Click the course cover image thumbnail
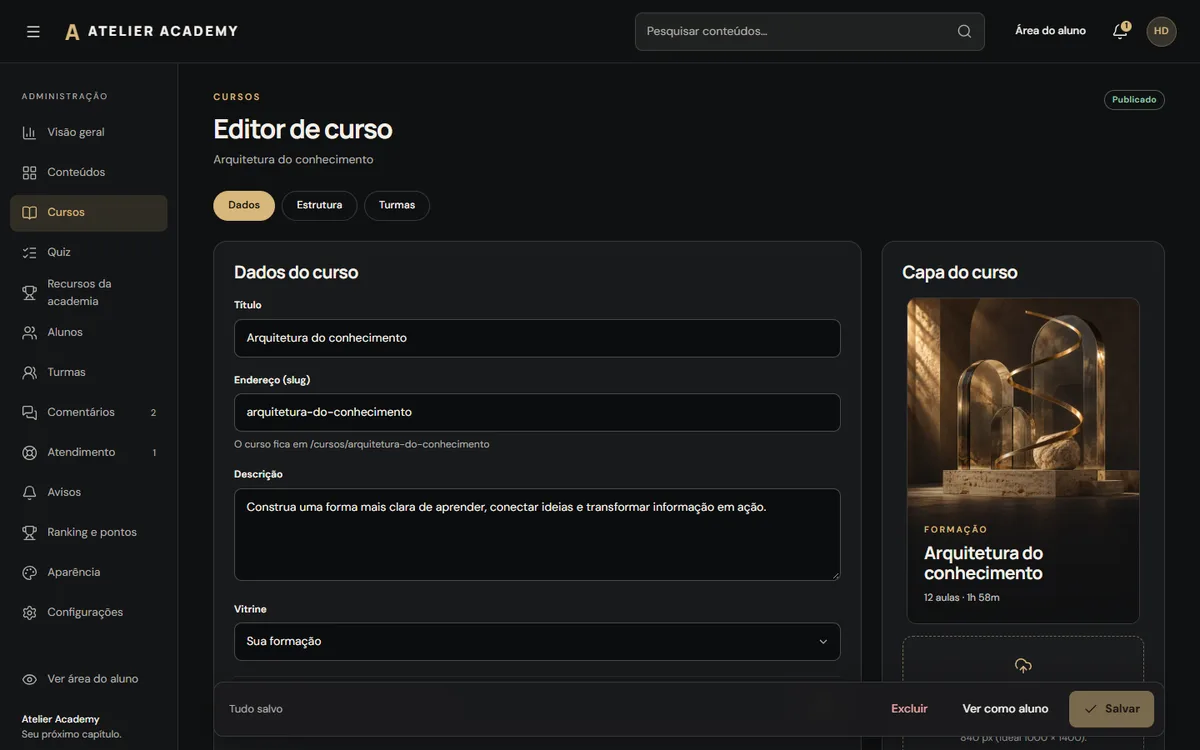This screenshot has height=750, width=1200. [1023, 461]
